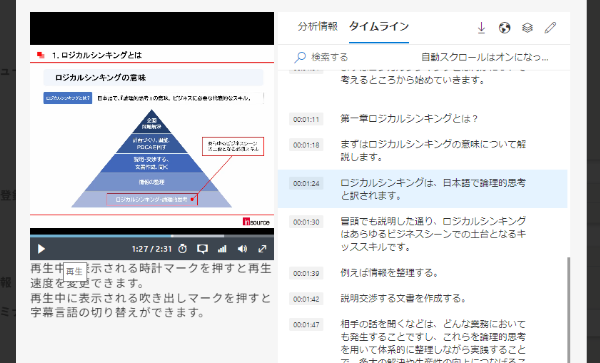Open video quality bars icon
Screen dimensions: 600x363
(x=222, y=249)
